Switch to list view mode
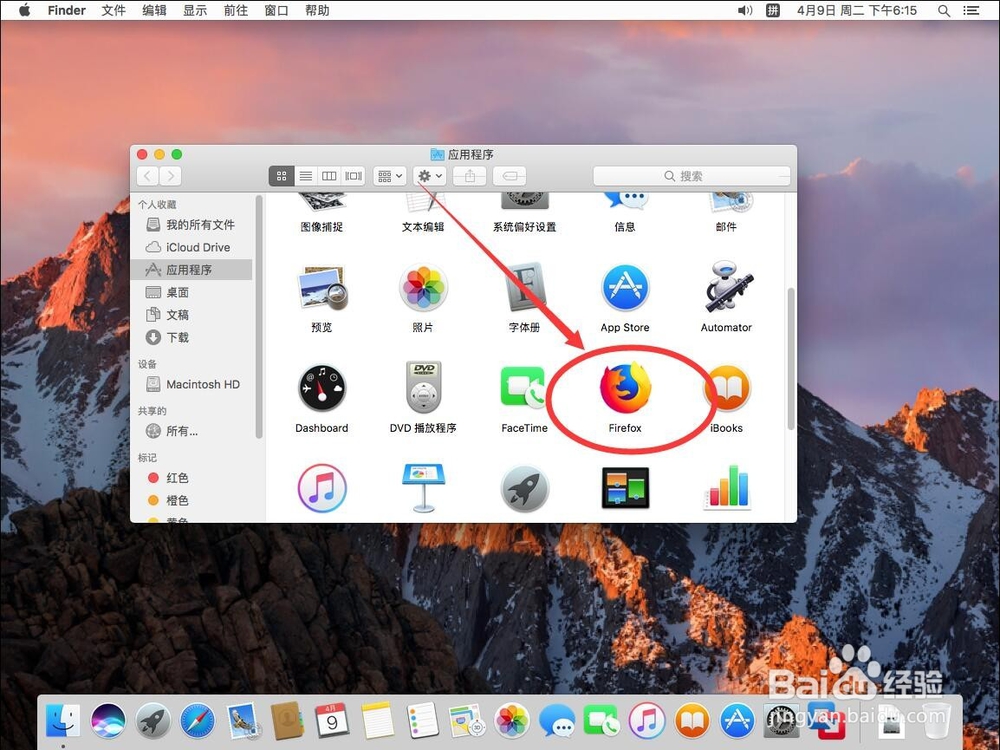 click(306, 176)
